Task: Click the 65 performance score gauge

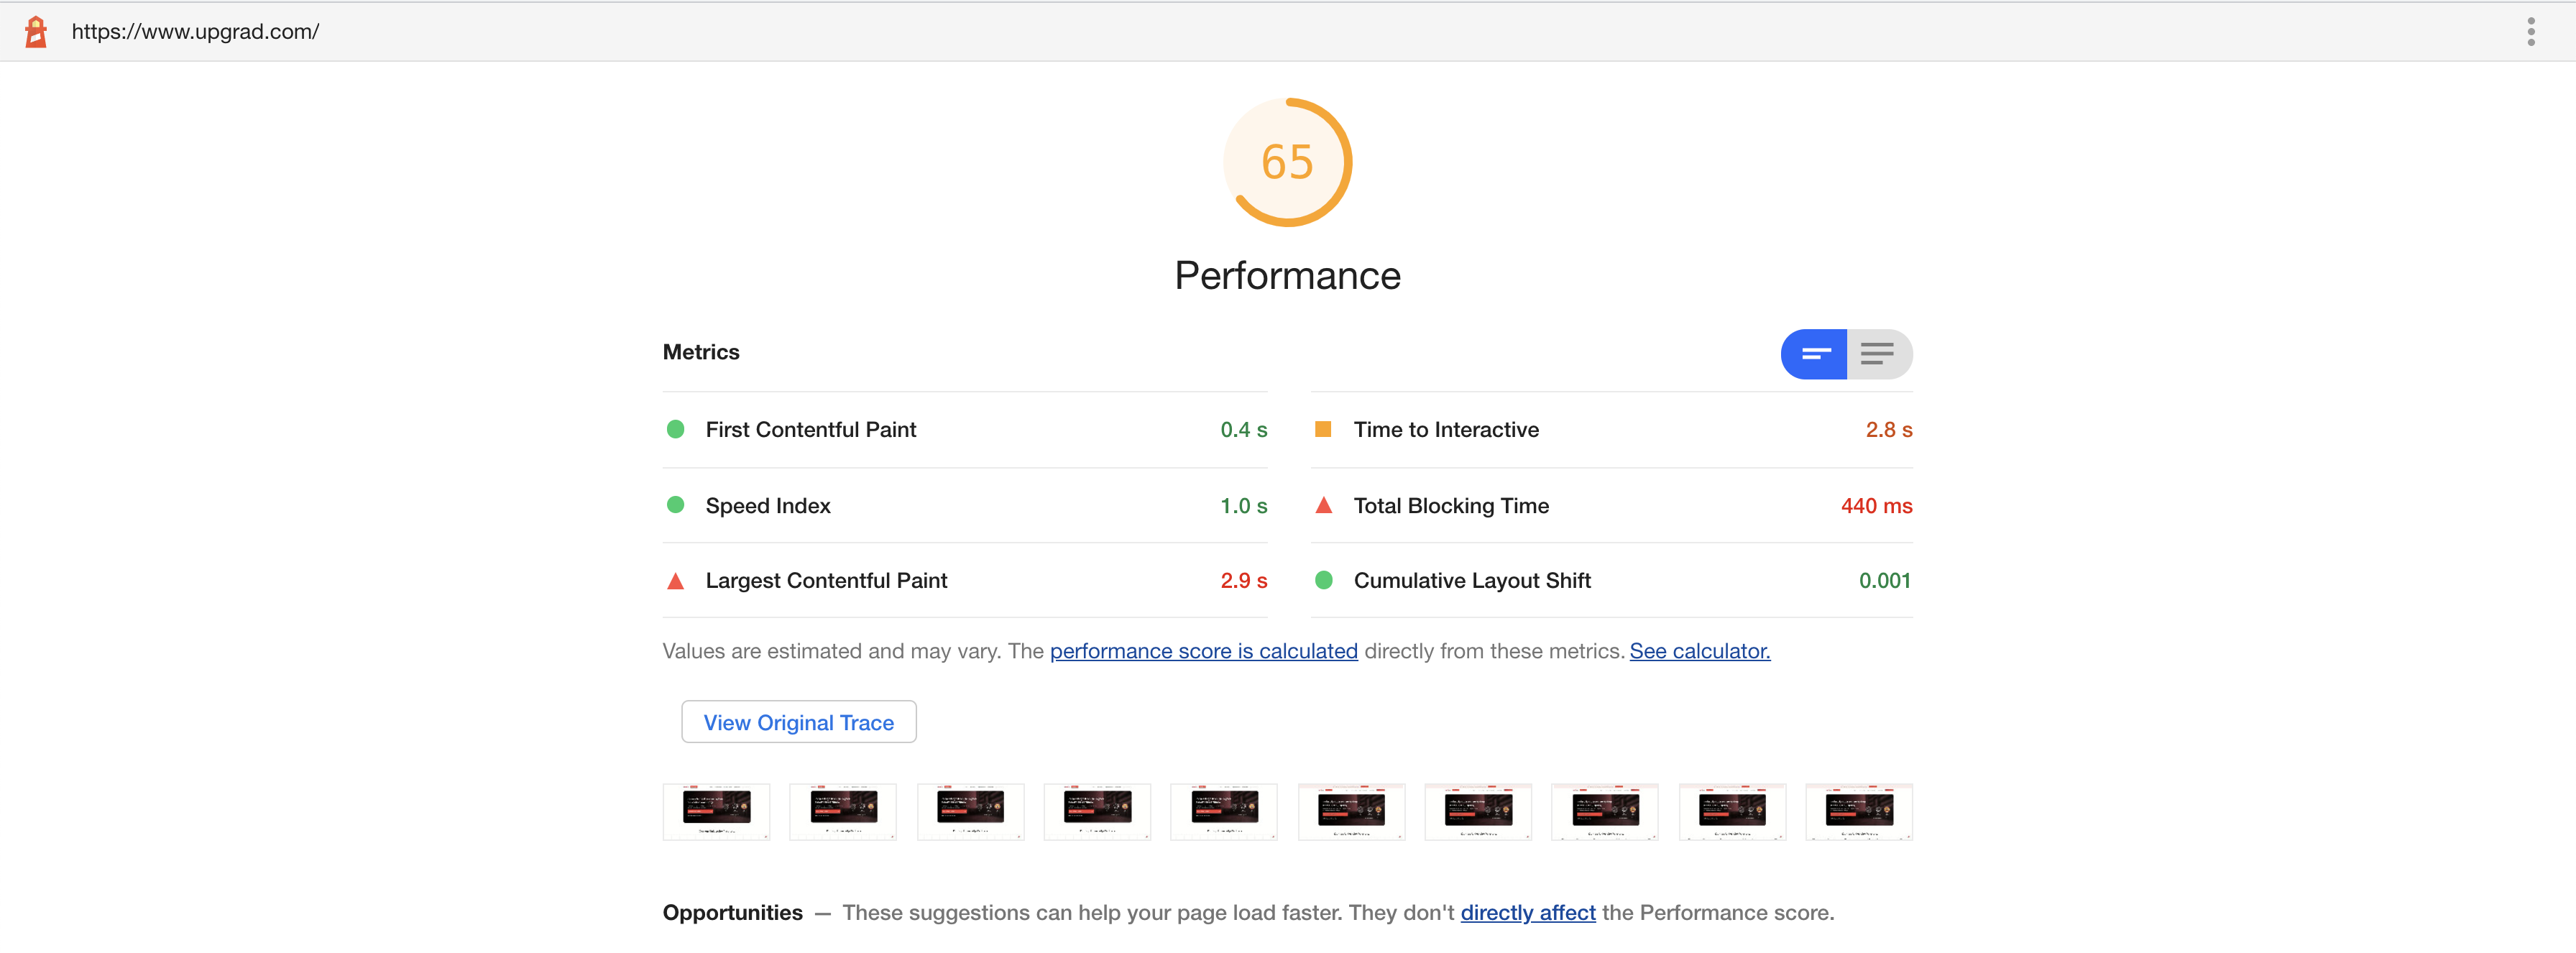Action: tap(1287, 162)
